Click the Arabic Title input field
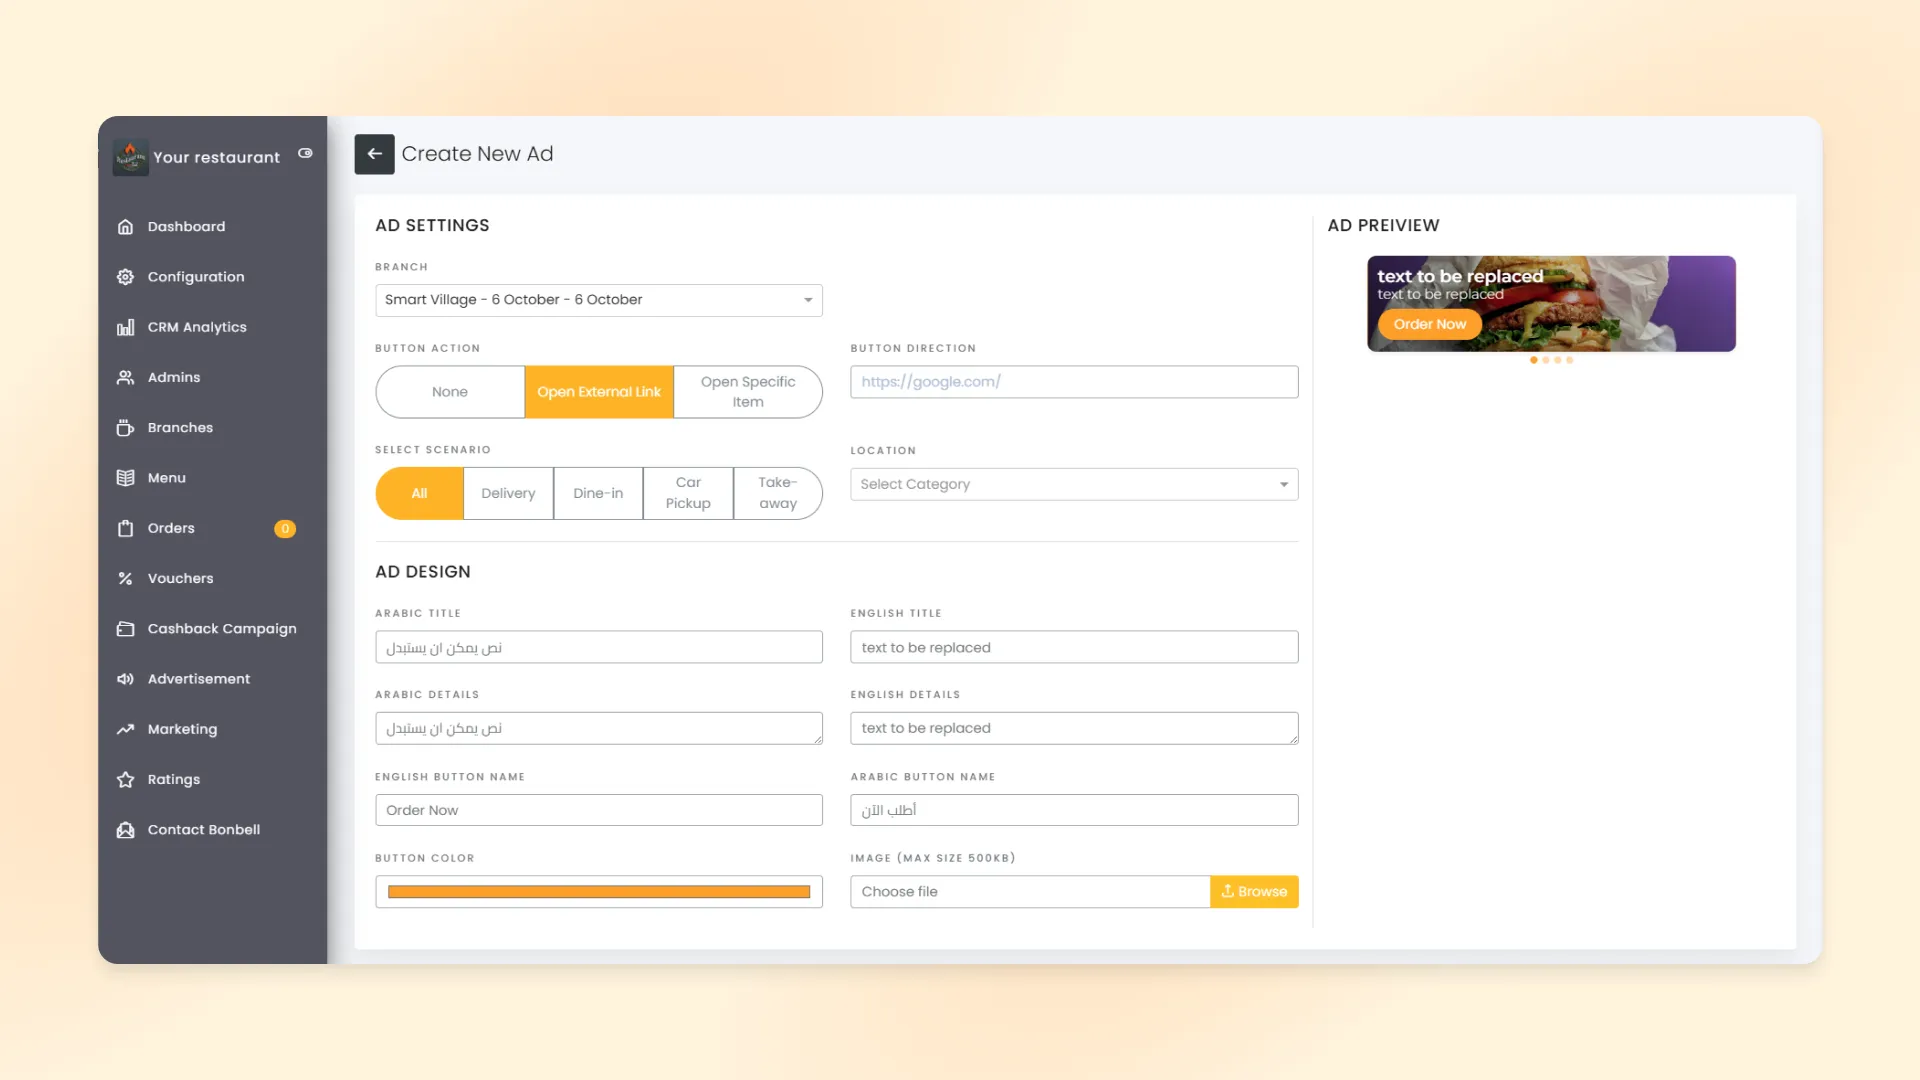1920x1080 pixels. (x=599, y=648)
